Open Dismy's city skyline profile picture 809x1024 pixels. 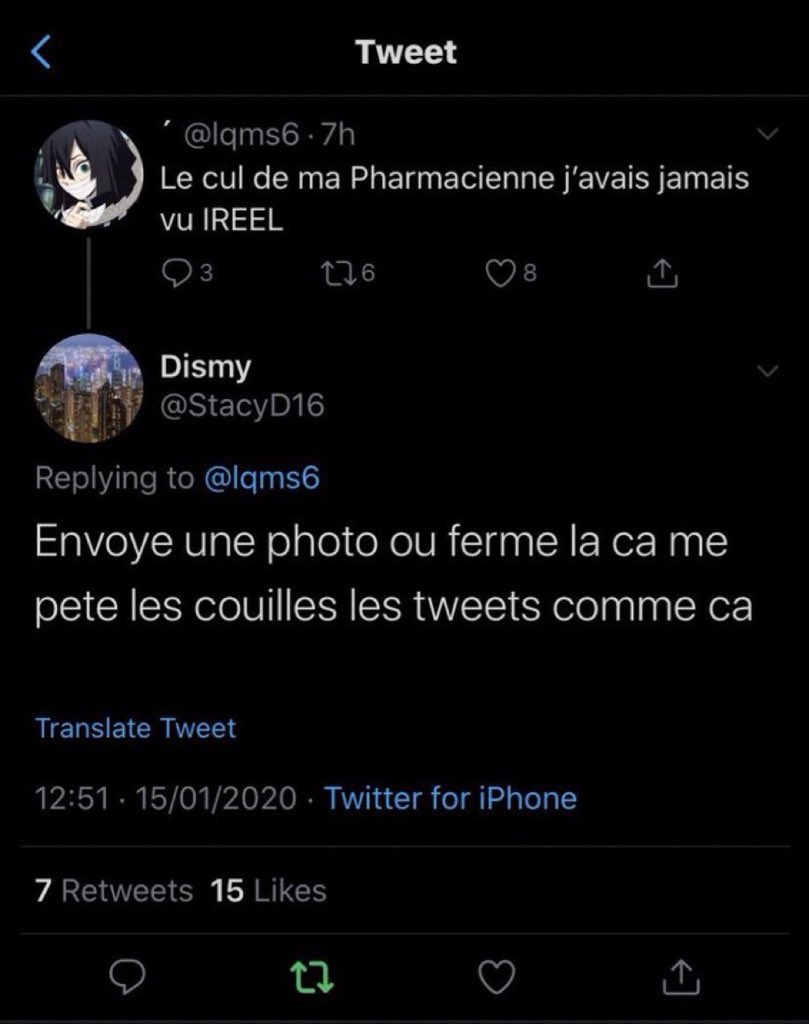[x=88, y=388]
